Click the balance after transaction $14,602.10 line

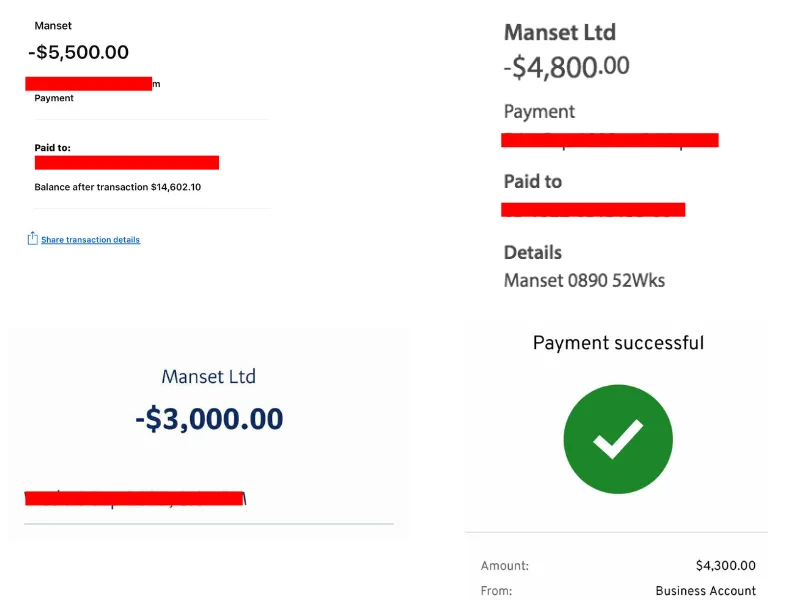pos(118,187)
